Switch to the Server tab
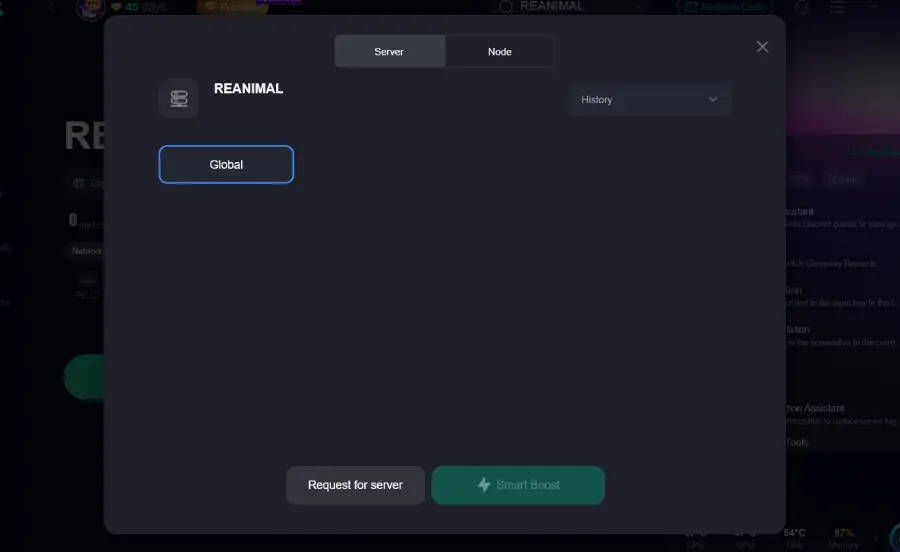Viewport: 900px width, 552px height. pos(389,51)
